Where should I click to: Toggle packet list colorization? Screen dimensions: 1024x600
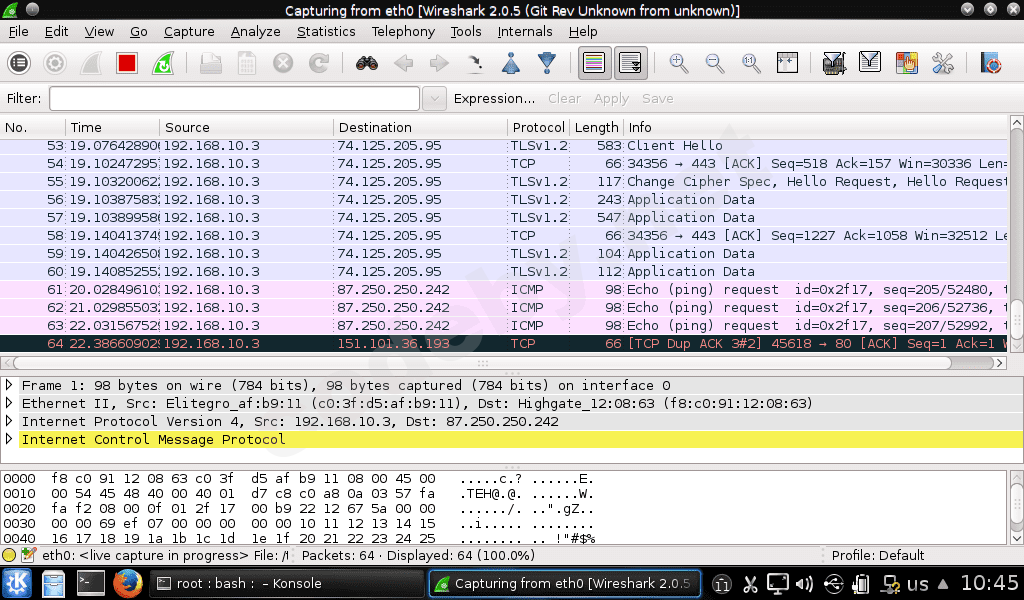tap(593, 63)
